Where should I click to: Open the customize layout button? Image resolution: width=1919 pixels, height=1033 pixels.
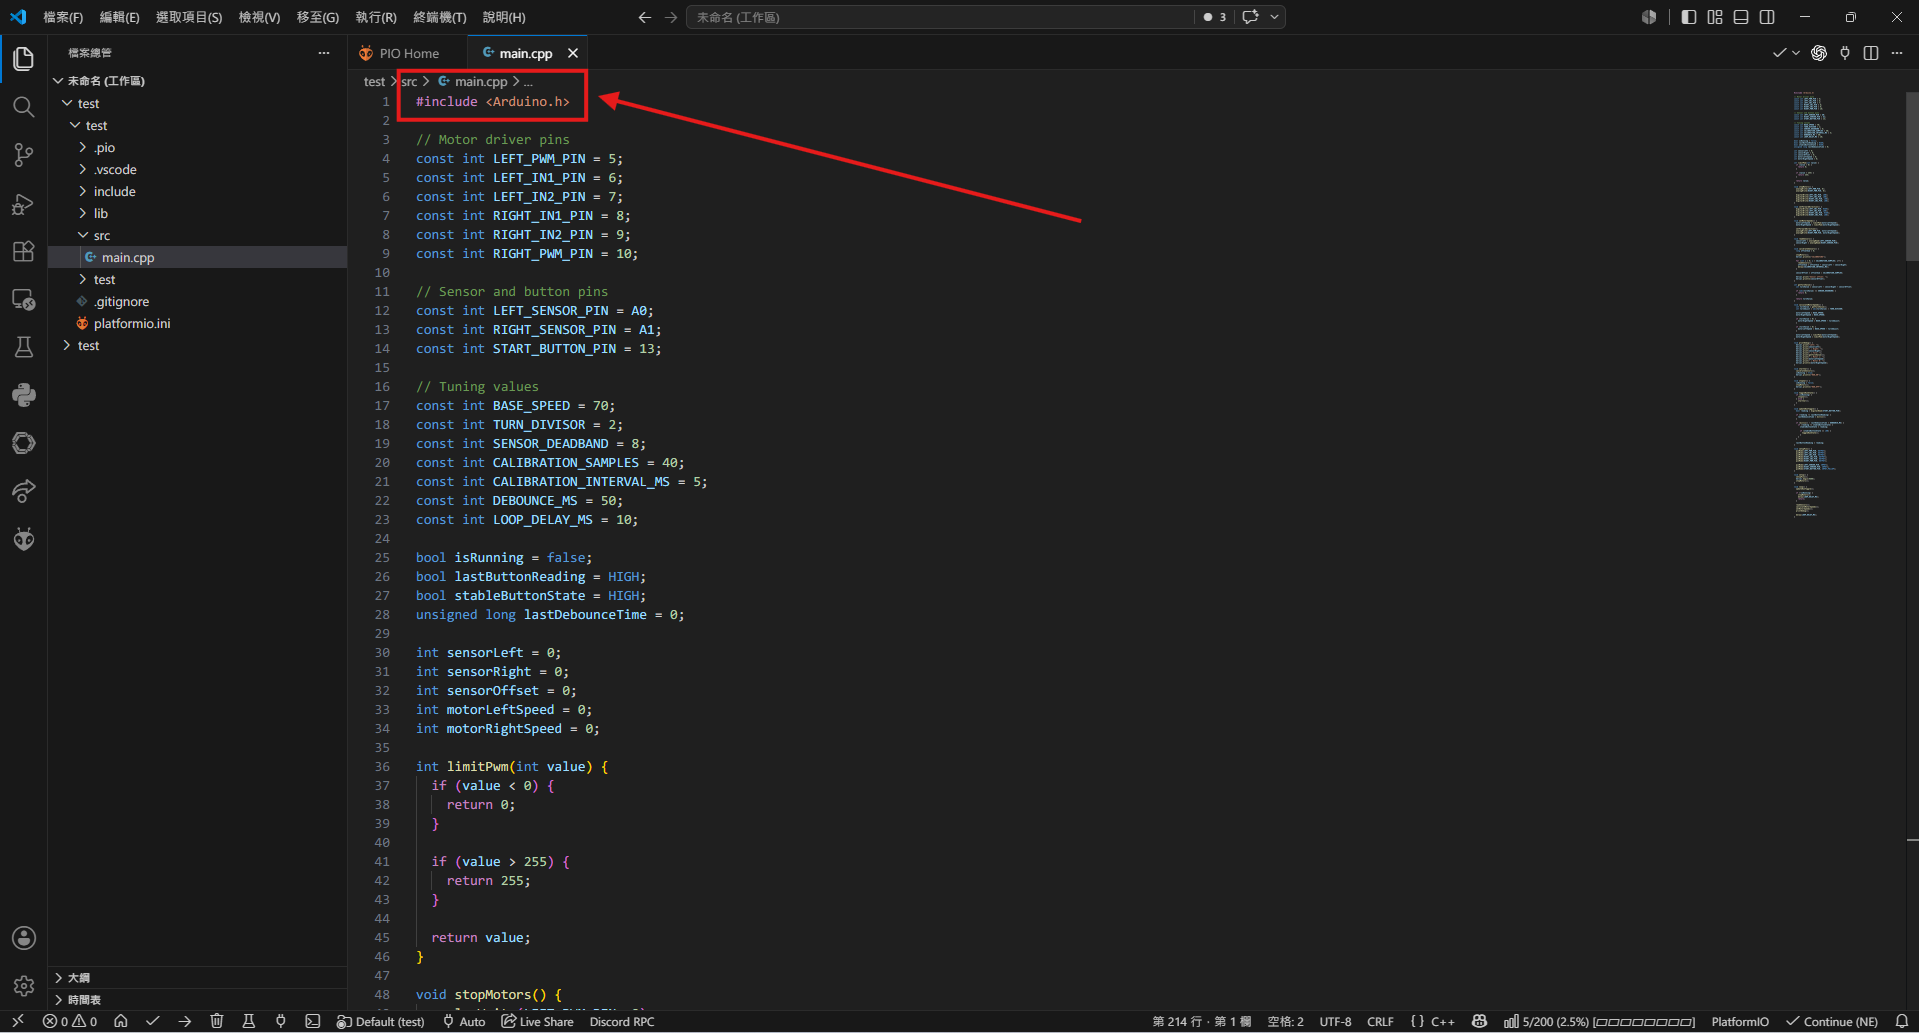click(x=1715, y=17)
